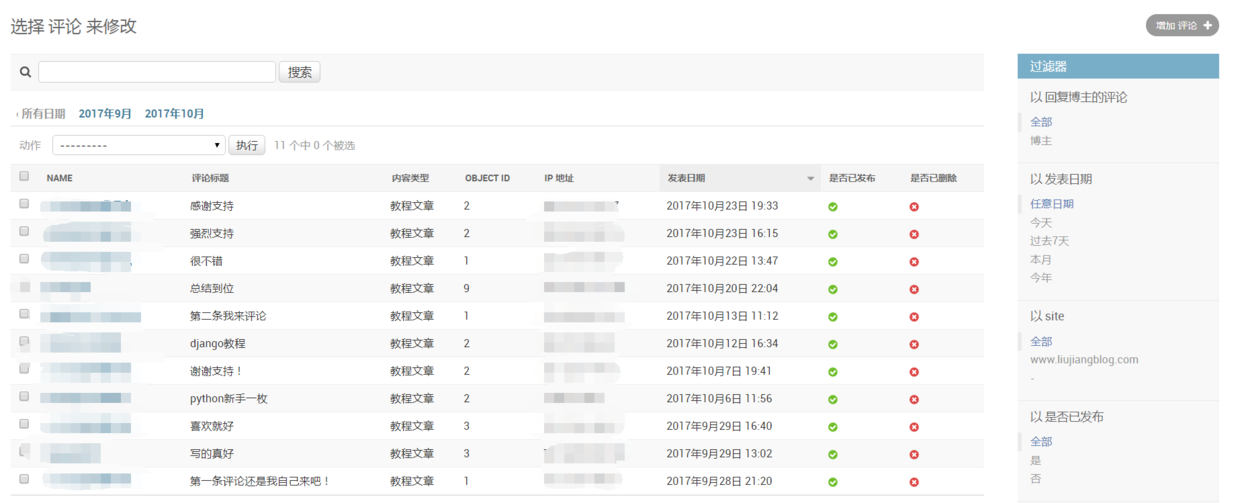Viewport: 1240px width, 503px height.
Task: Filter replies by 博主
Action: [x=1041, y=141]
